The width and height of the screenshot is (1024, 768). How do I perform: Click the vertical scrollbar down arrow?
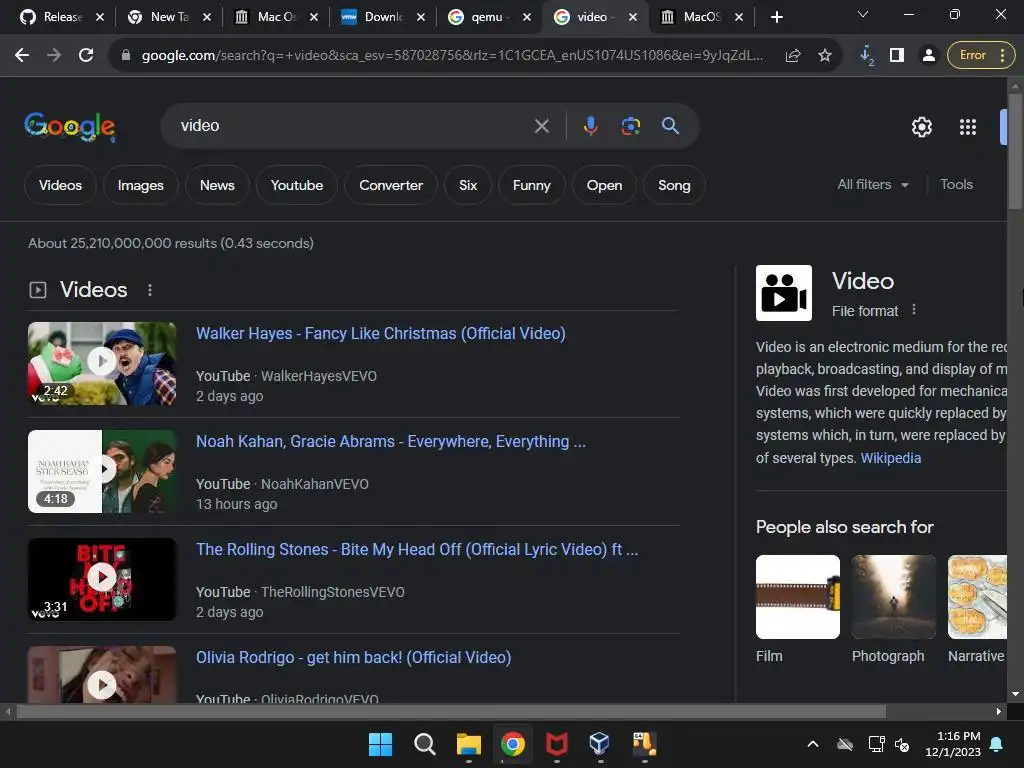(1015, 694)
